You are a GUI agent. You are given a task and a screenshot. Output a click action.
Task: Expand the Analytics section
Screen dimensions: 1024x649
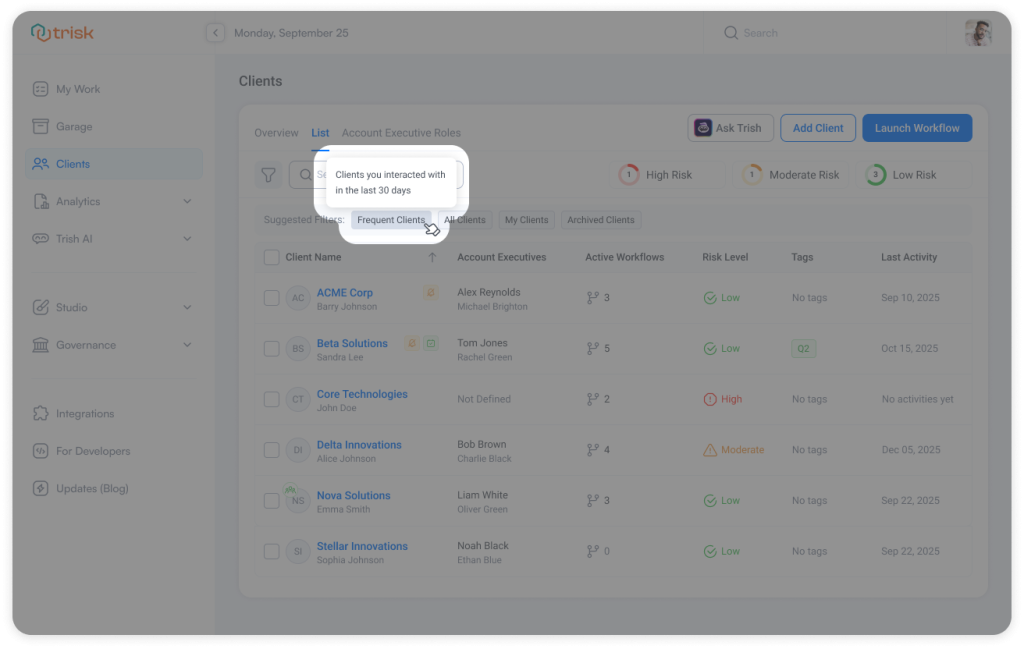[186, 201]
